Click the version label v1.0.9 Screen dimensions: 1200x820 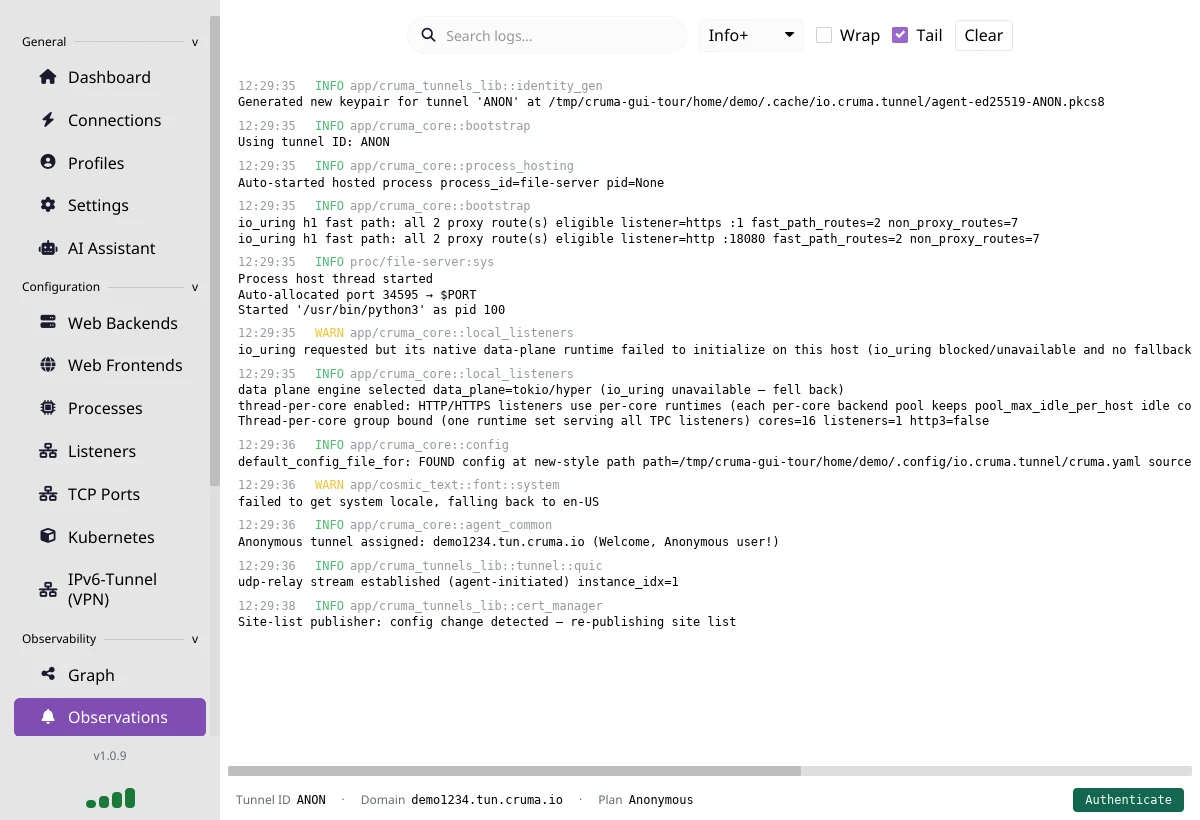pyautogui.click(x=110, y=756)
